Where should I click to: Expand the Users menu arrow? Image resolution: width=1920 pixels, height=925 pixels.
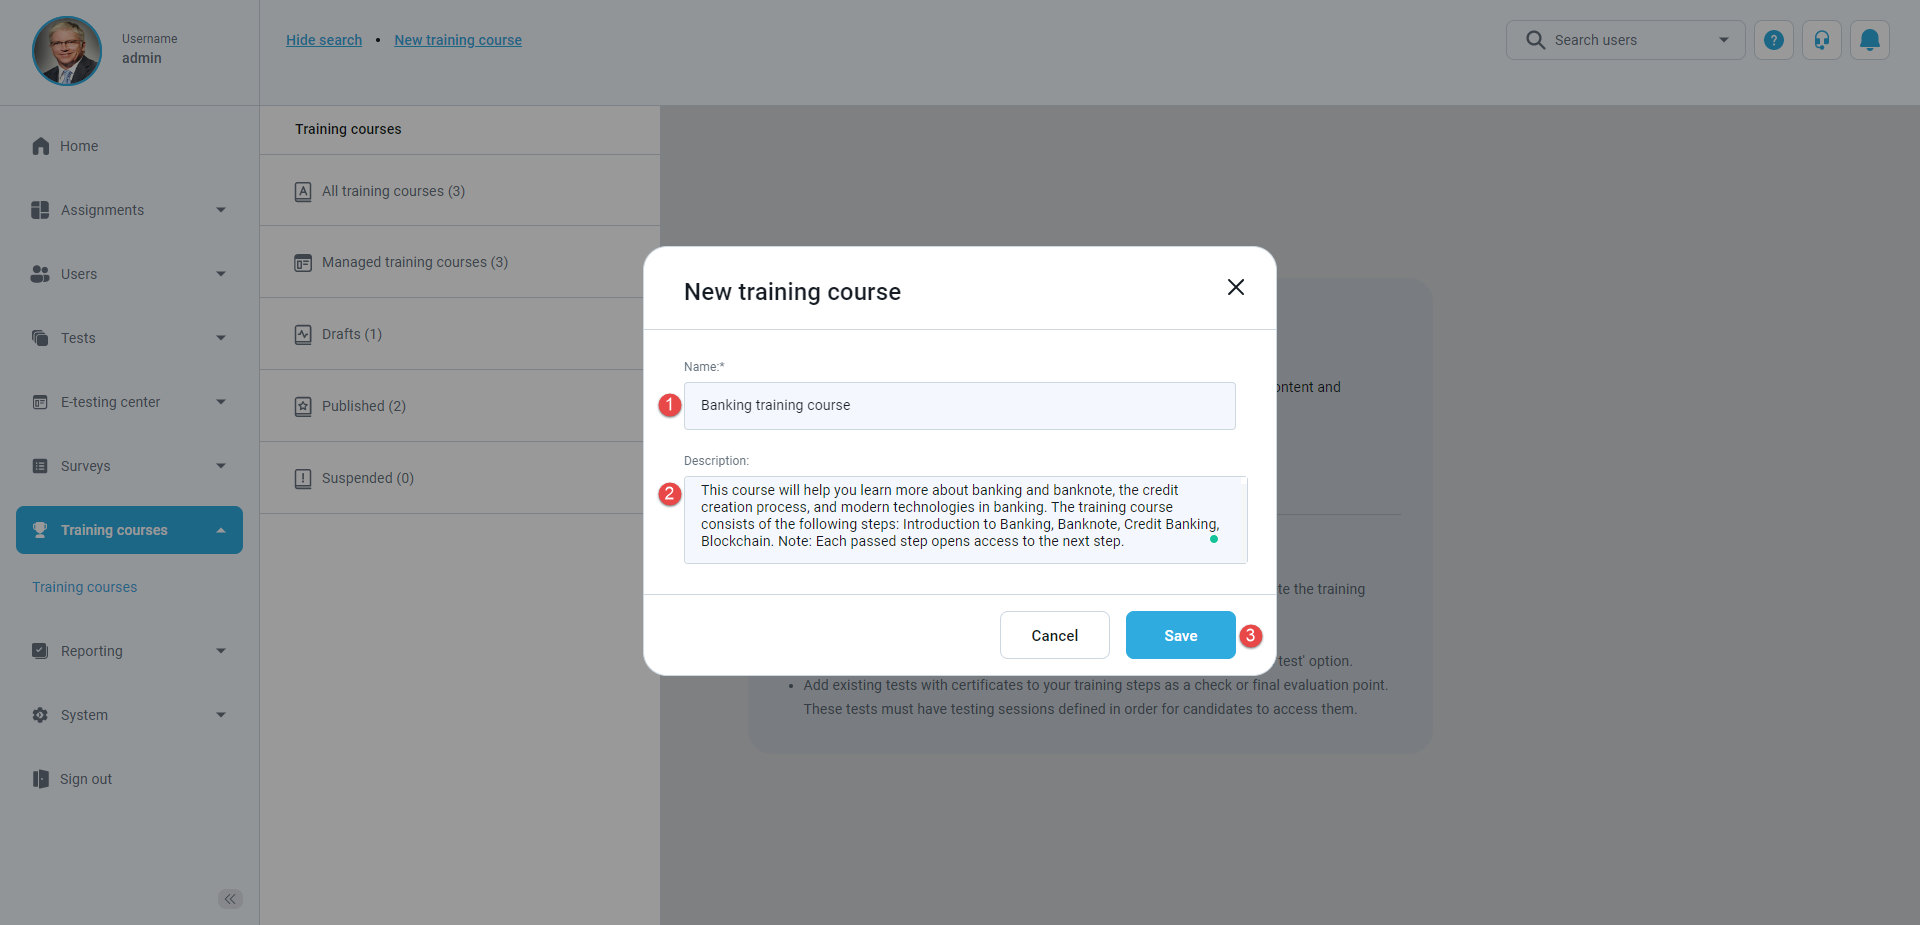pyautogui.click(x=221, y=274)
